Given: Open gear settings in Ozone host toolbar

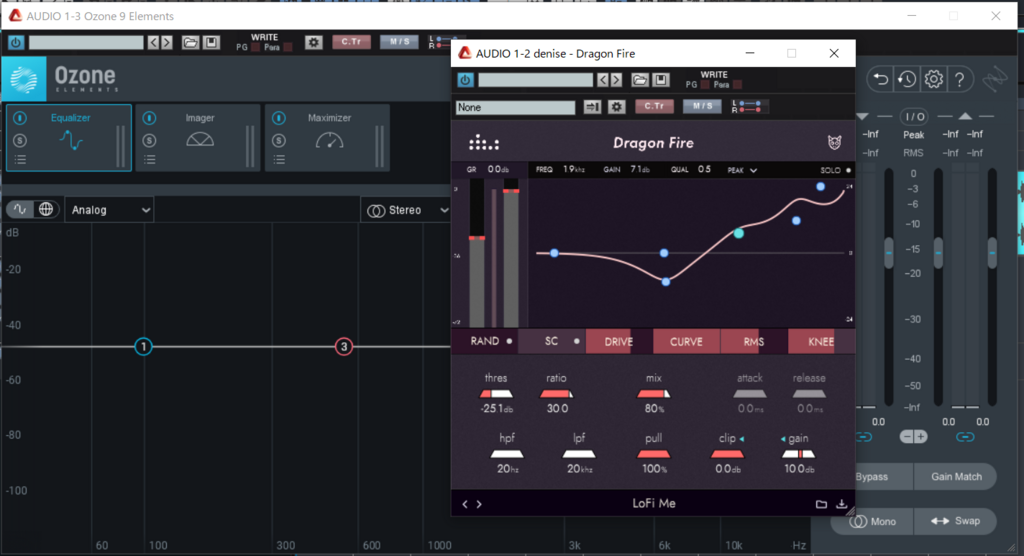Looking at the screenshot, I should tap(313, 42).
